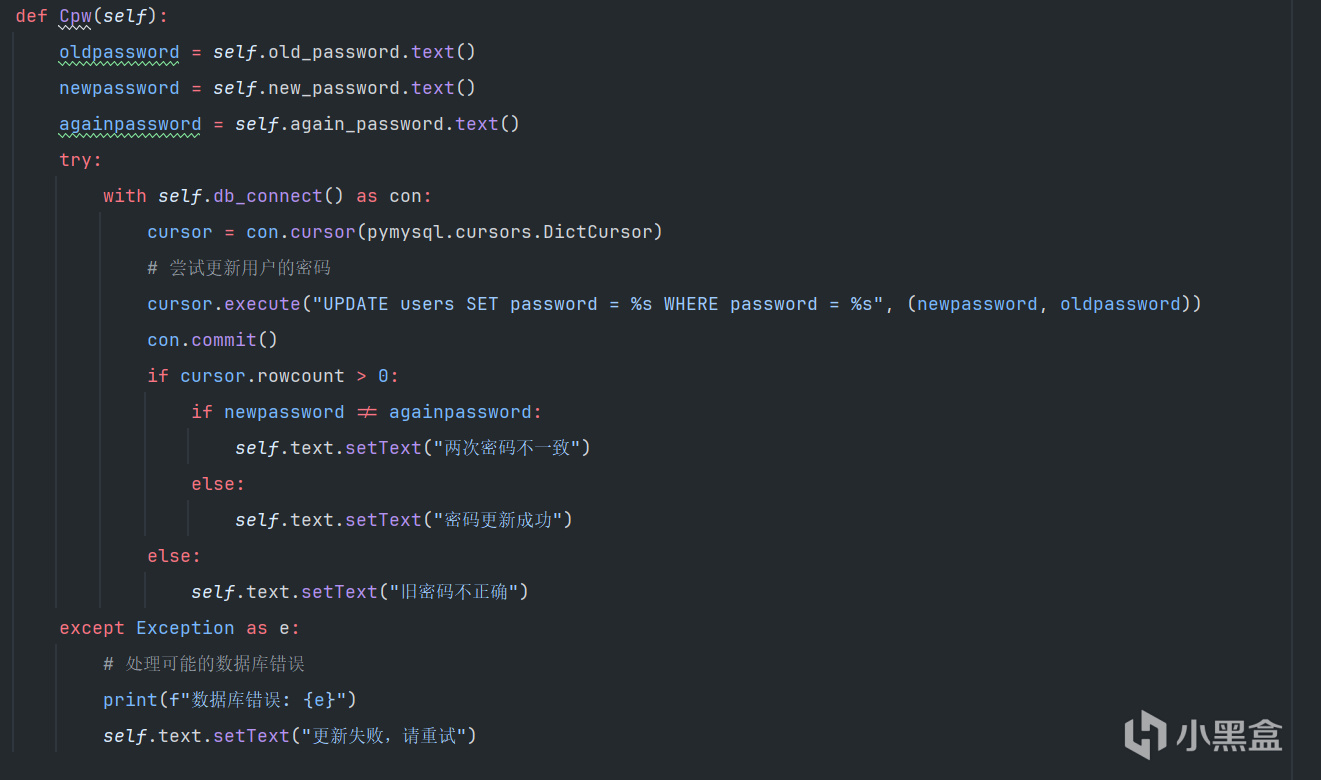This screenshot has width=1321, height=780.
Task: Click the db_connect method call
Action: coord(267,196)
